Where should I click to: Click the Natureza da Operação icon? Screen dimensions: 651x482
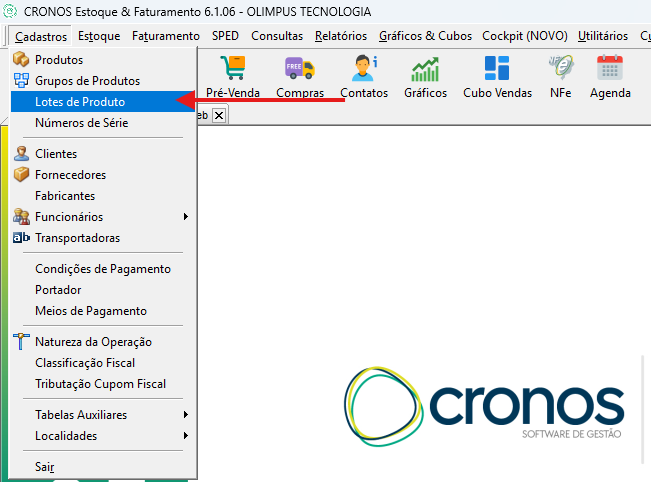[21, 341]
